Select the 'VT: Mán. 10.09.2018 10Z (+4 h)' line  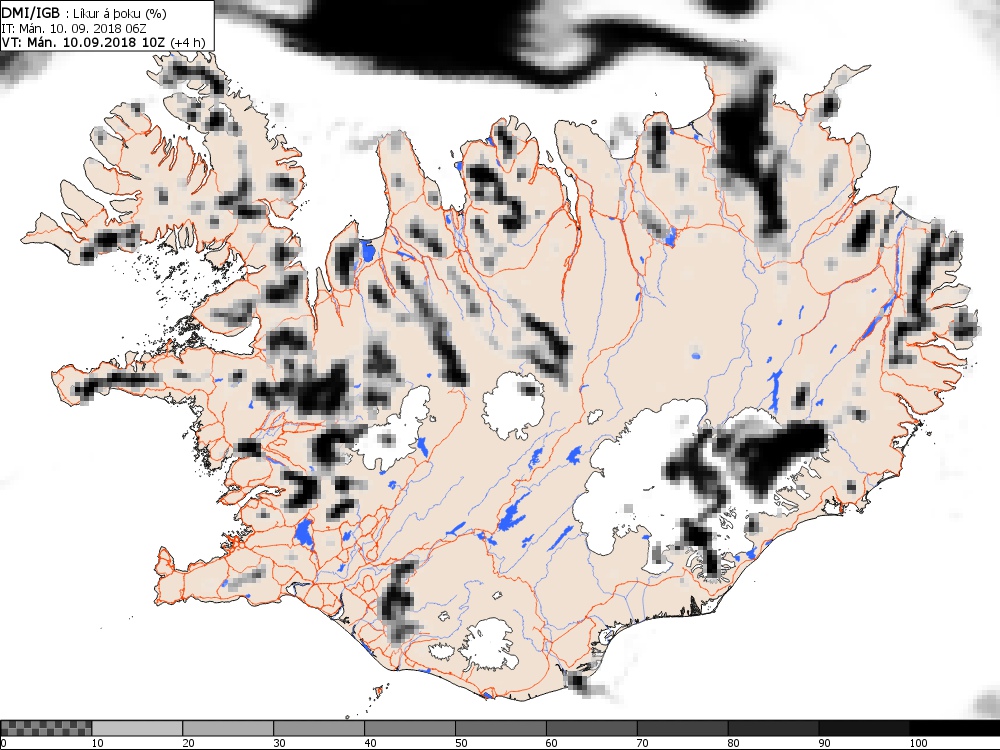(103, 42)
